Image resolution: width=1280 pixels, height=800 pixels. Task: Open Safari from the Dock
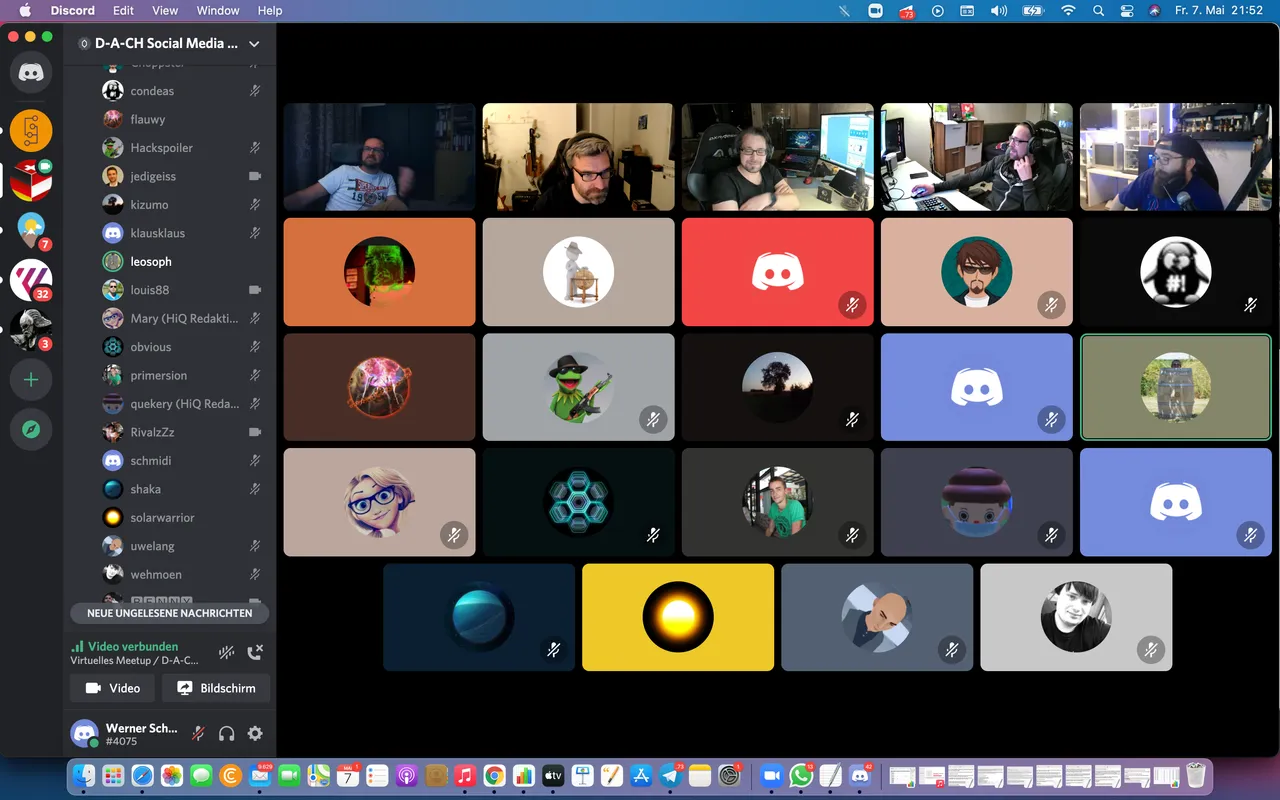[143, 776]
